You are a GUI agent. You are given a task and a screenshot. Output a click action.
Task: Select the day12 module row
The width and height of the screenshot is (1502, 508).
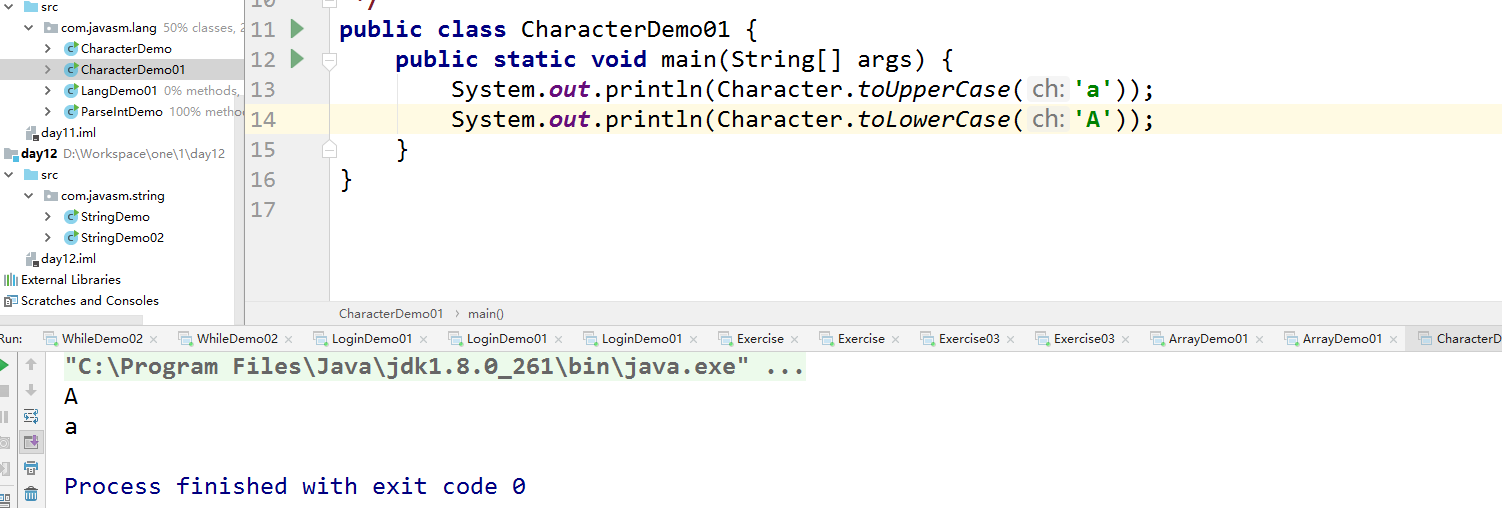120,154
